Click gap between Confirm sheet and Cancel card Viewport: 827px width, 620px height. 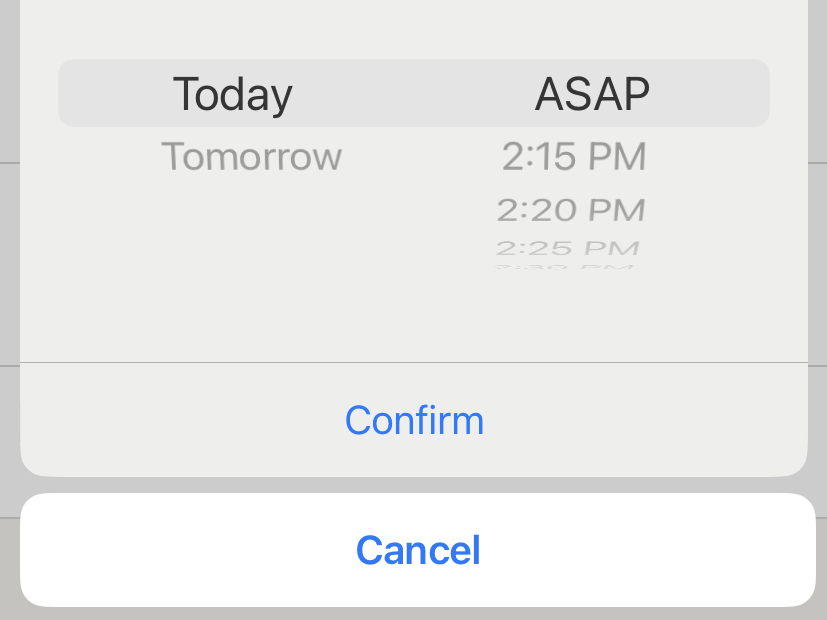coord(414,485)
